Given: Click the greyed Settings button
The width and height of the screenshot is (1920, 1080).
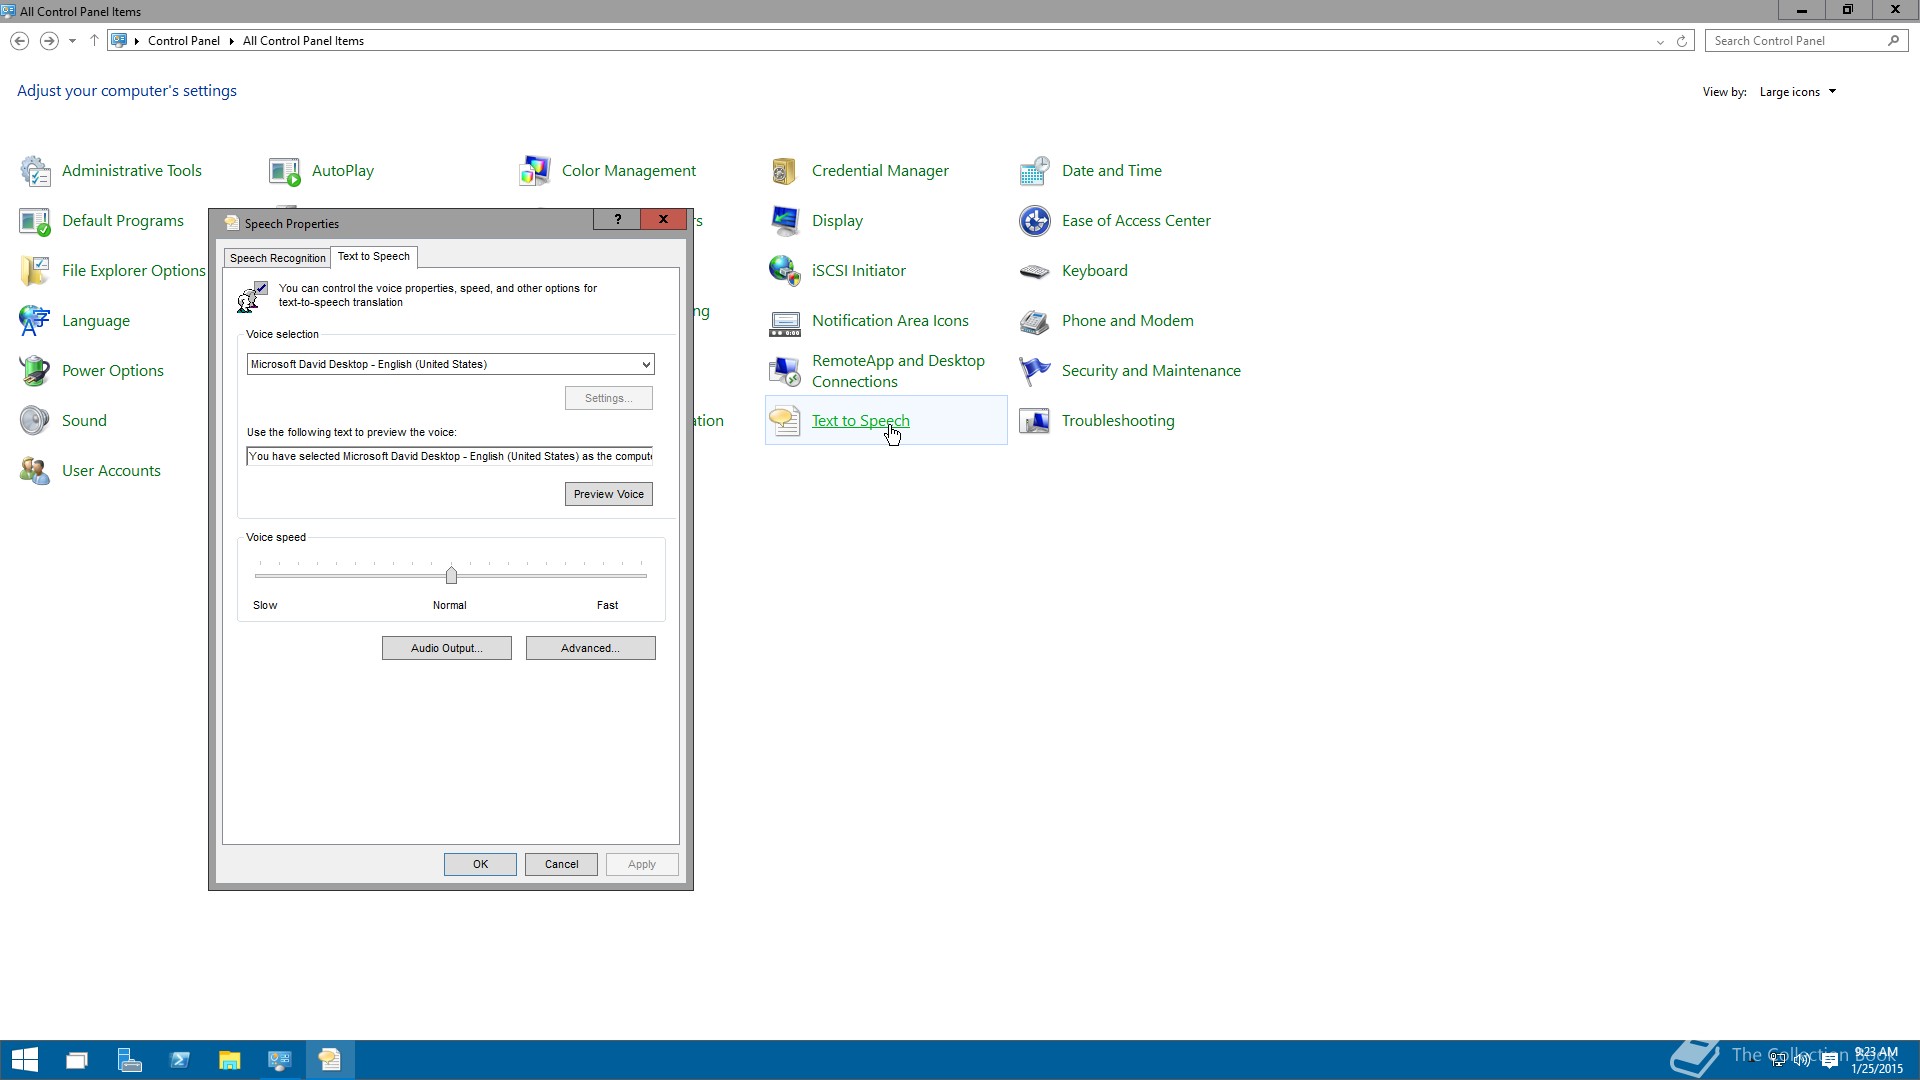Looking at the screenshot, I should coord(609,398).
